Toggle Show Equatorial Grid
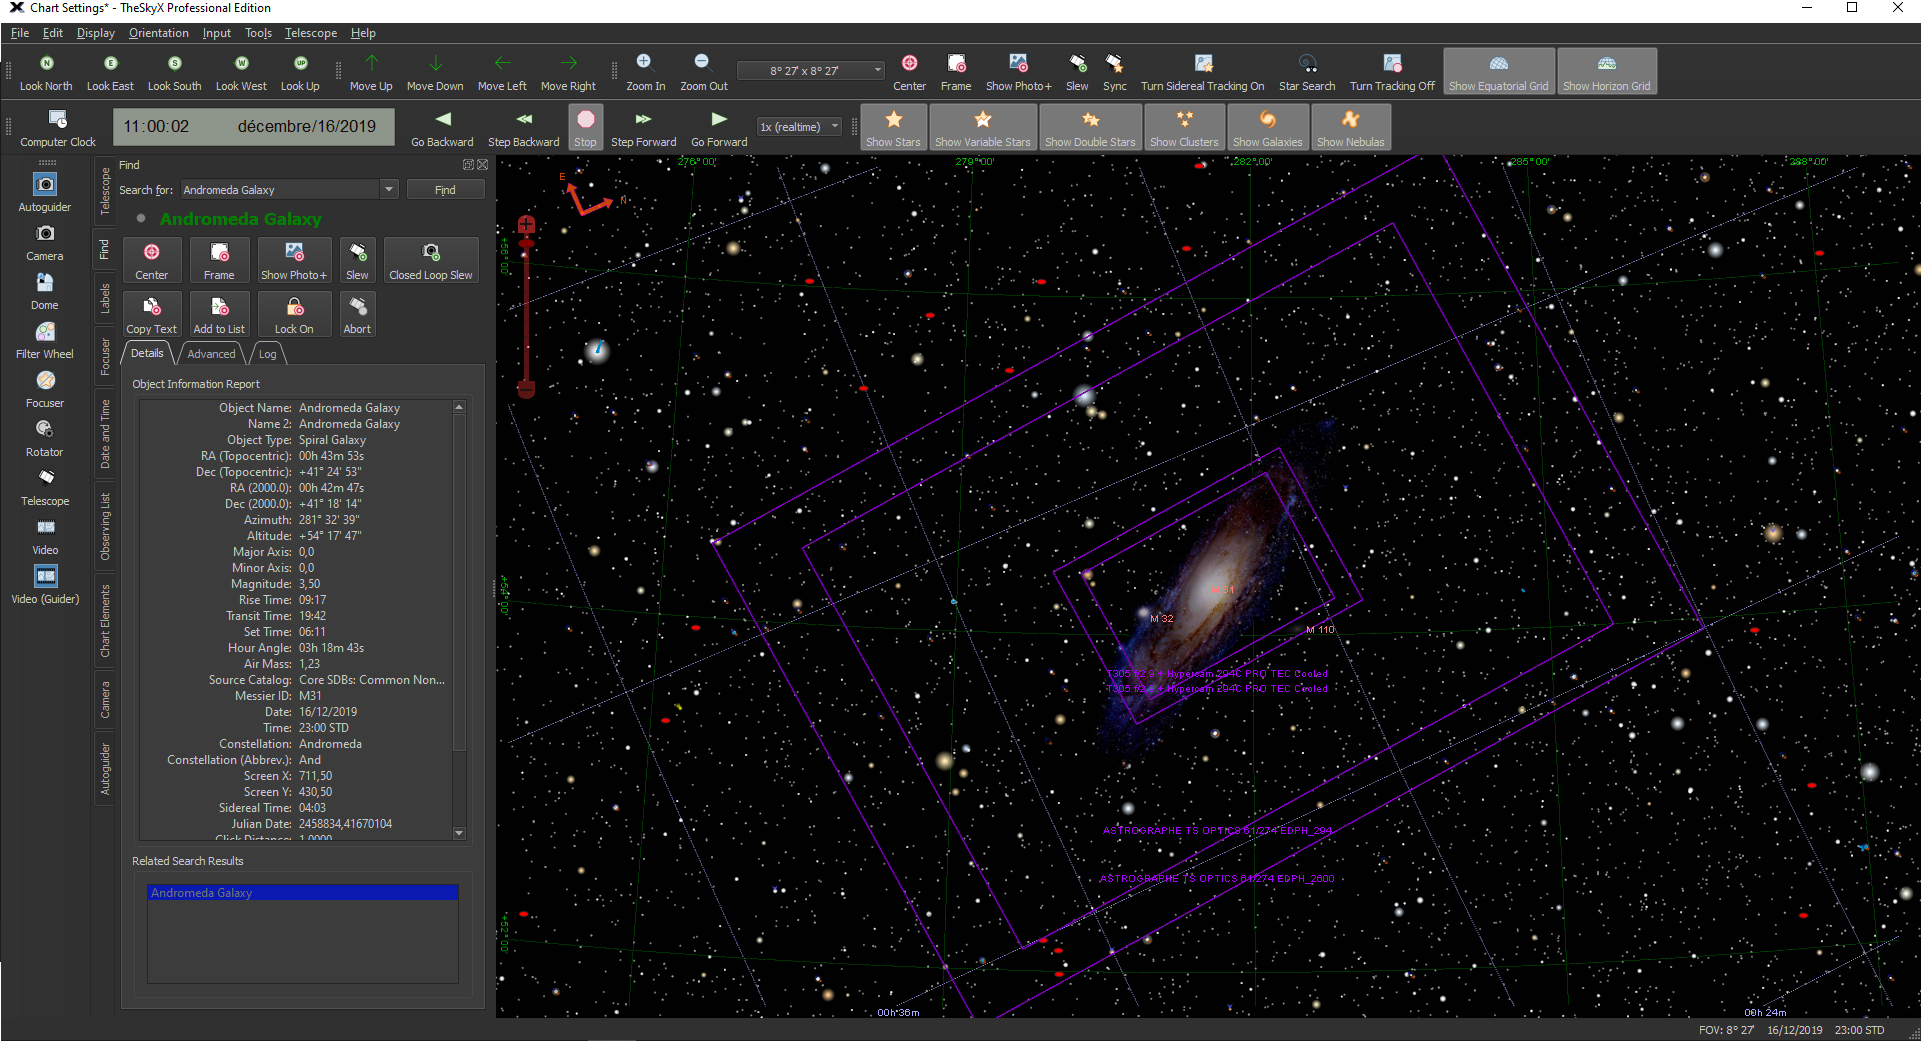This screenshot has width=1921, height=1041. pos(1498,71)
